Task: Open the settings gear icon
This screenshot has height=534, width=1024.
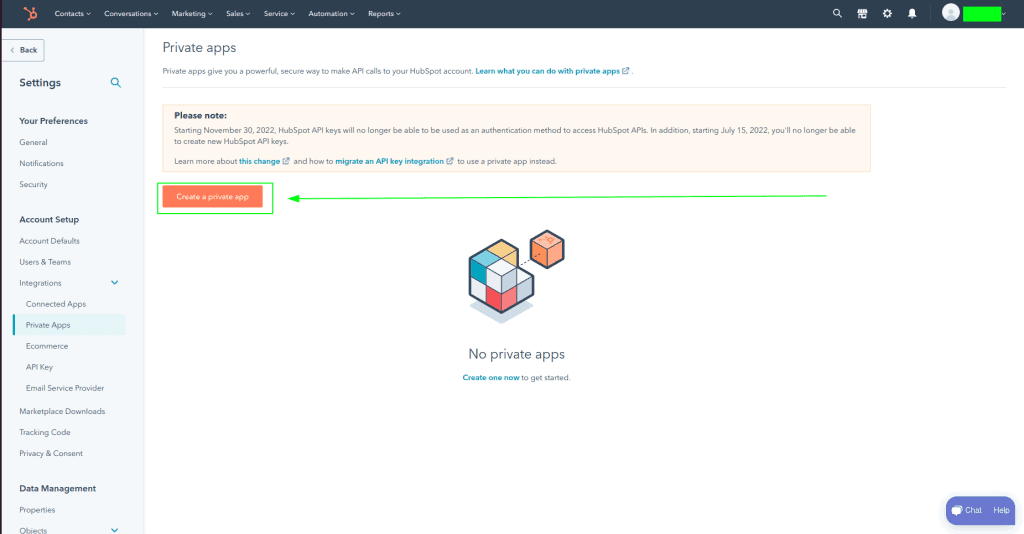Action: (887, 13)
